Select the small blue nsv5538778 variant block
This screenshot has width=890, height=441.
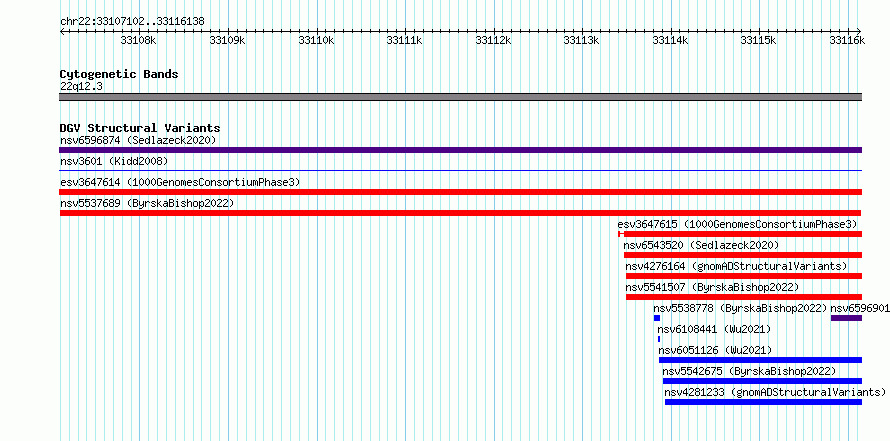[657, 318]
